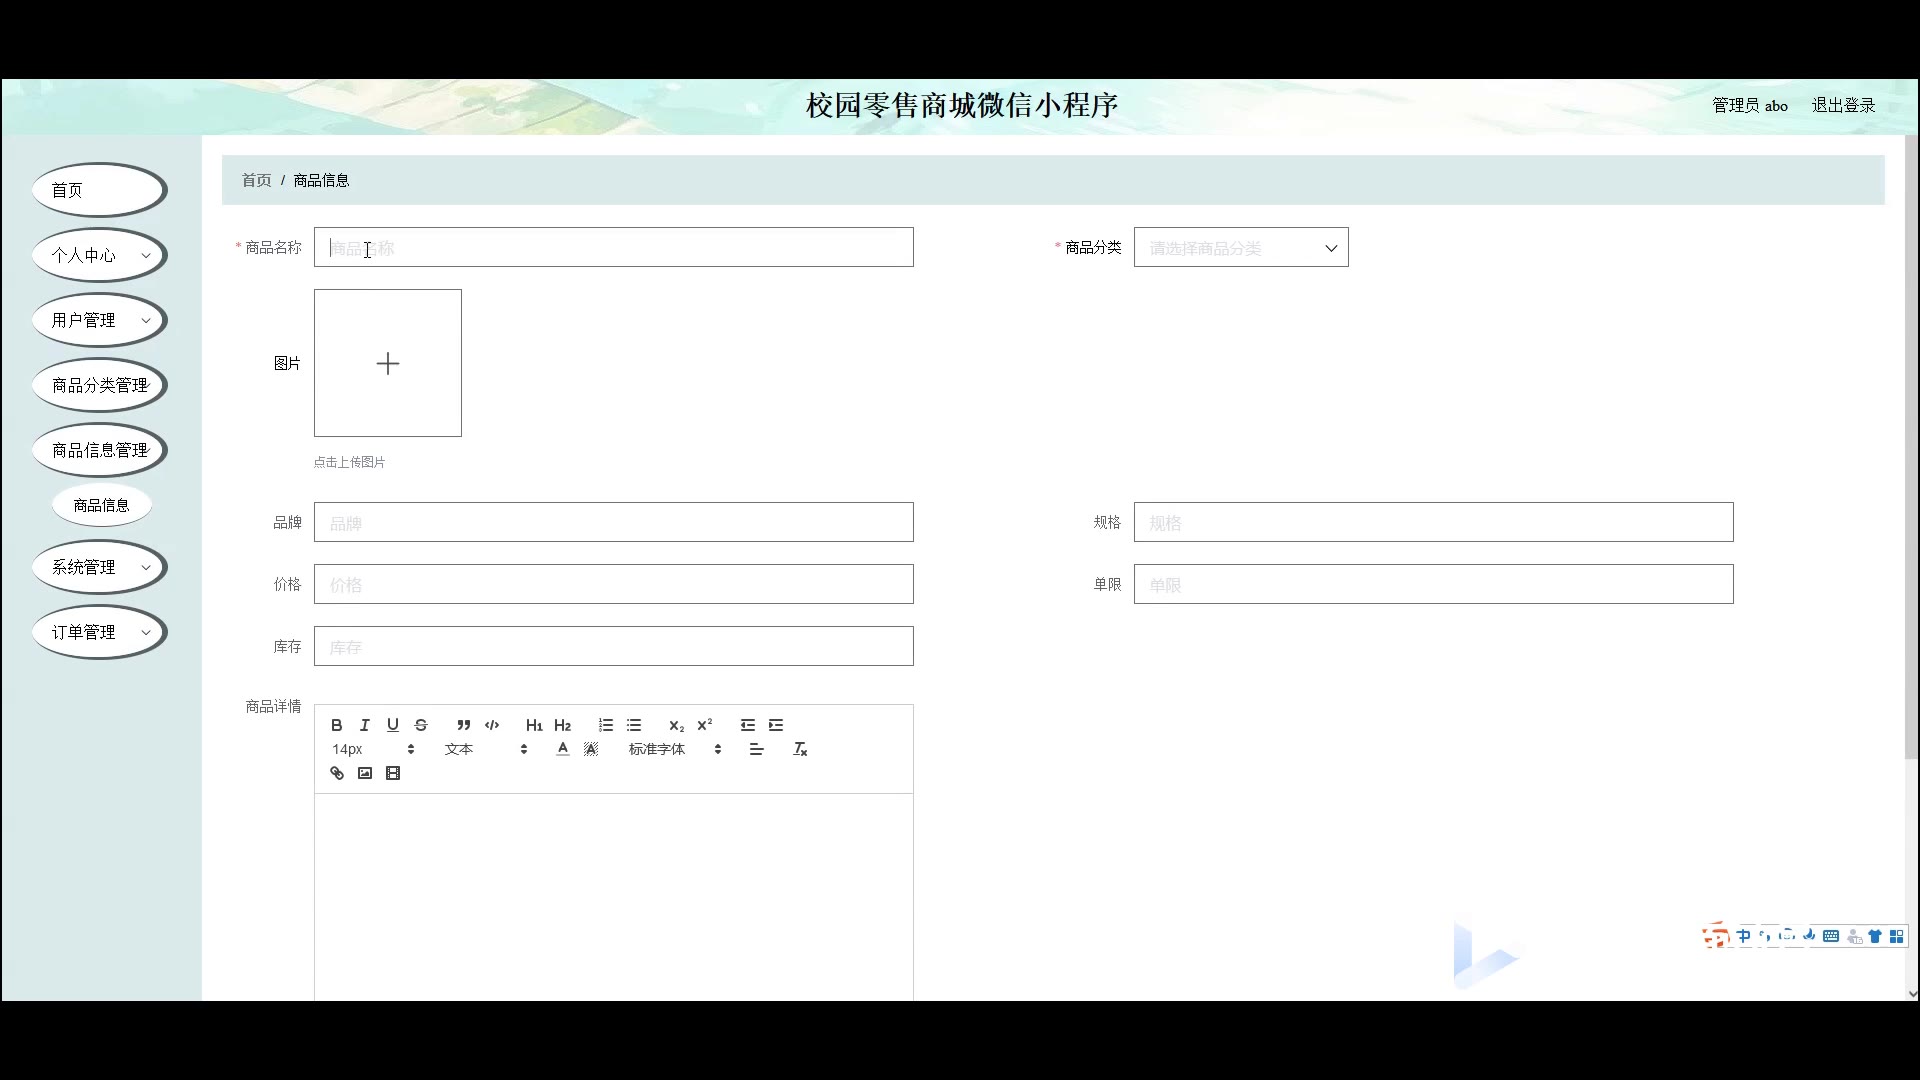Click clear formatting icon
The width and height of the screenshot is (1920, 1080).
pyautogui.click(x=800, y=749)
